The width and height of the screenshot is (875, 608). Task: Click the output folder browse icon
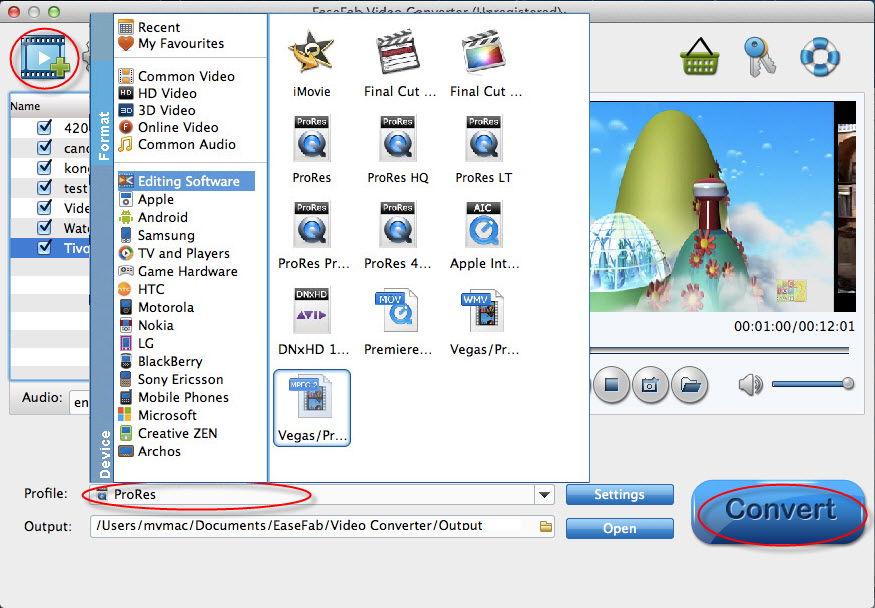point(546,526)
